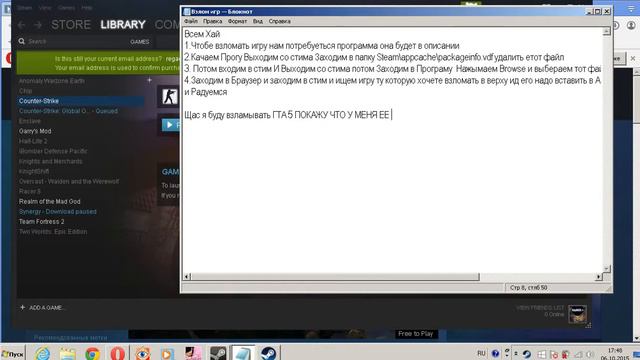Open the Справка menu in Notepad
Screen dimensions: 640x360
[x=280, y=21]
